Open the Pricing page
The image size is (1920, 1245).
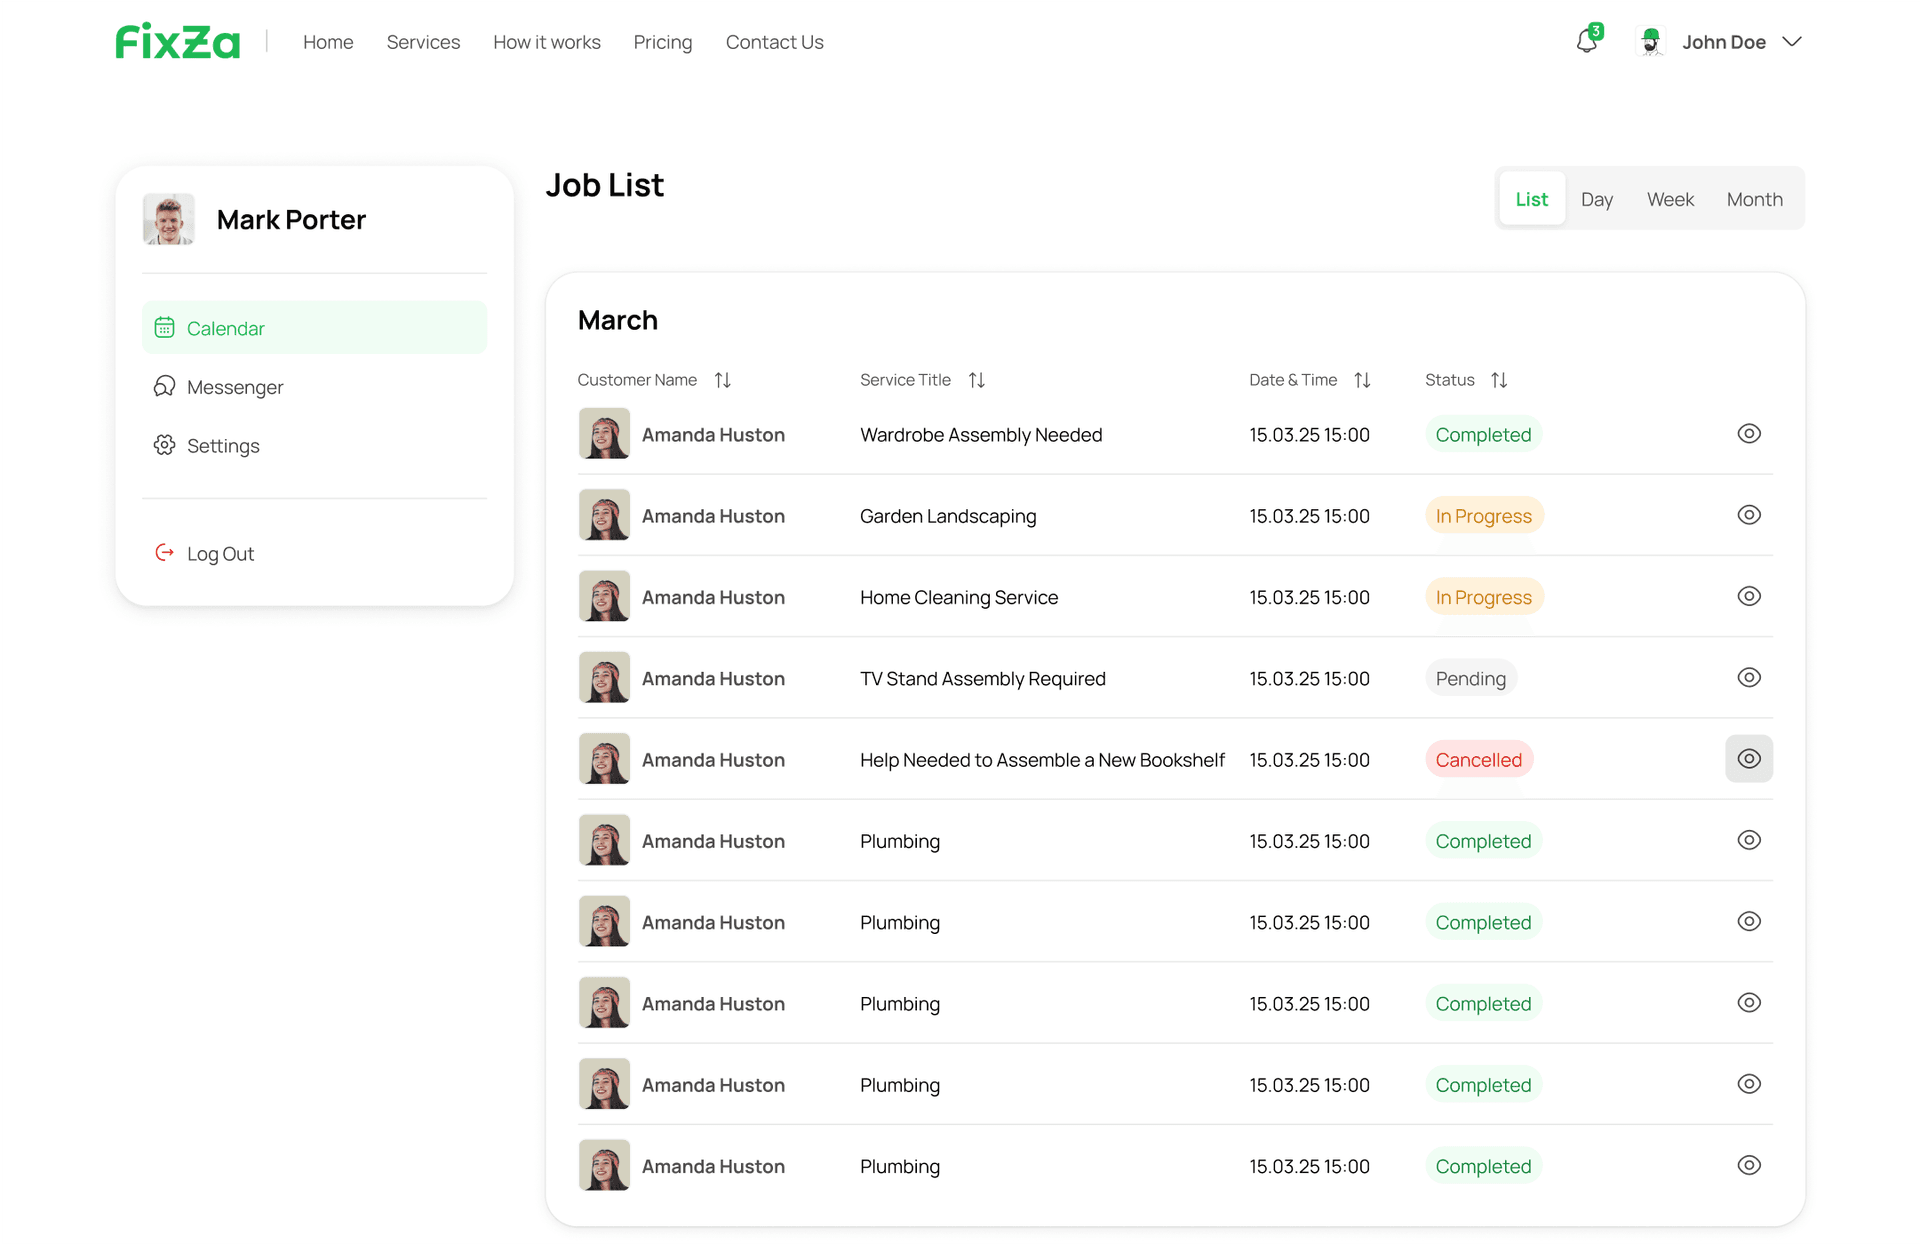[x=662, y=42]
